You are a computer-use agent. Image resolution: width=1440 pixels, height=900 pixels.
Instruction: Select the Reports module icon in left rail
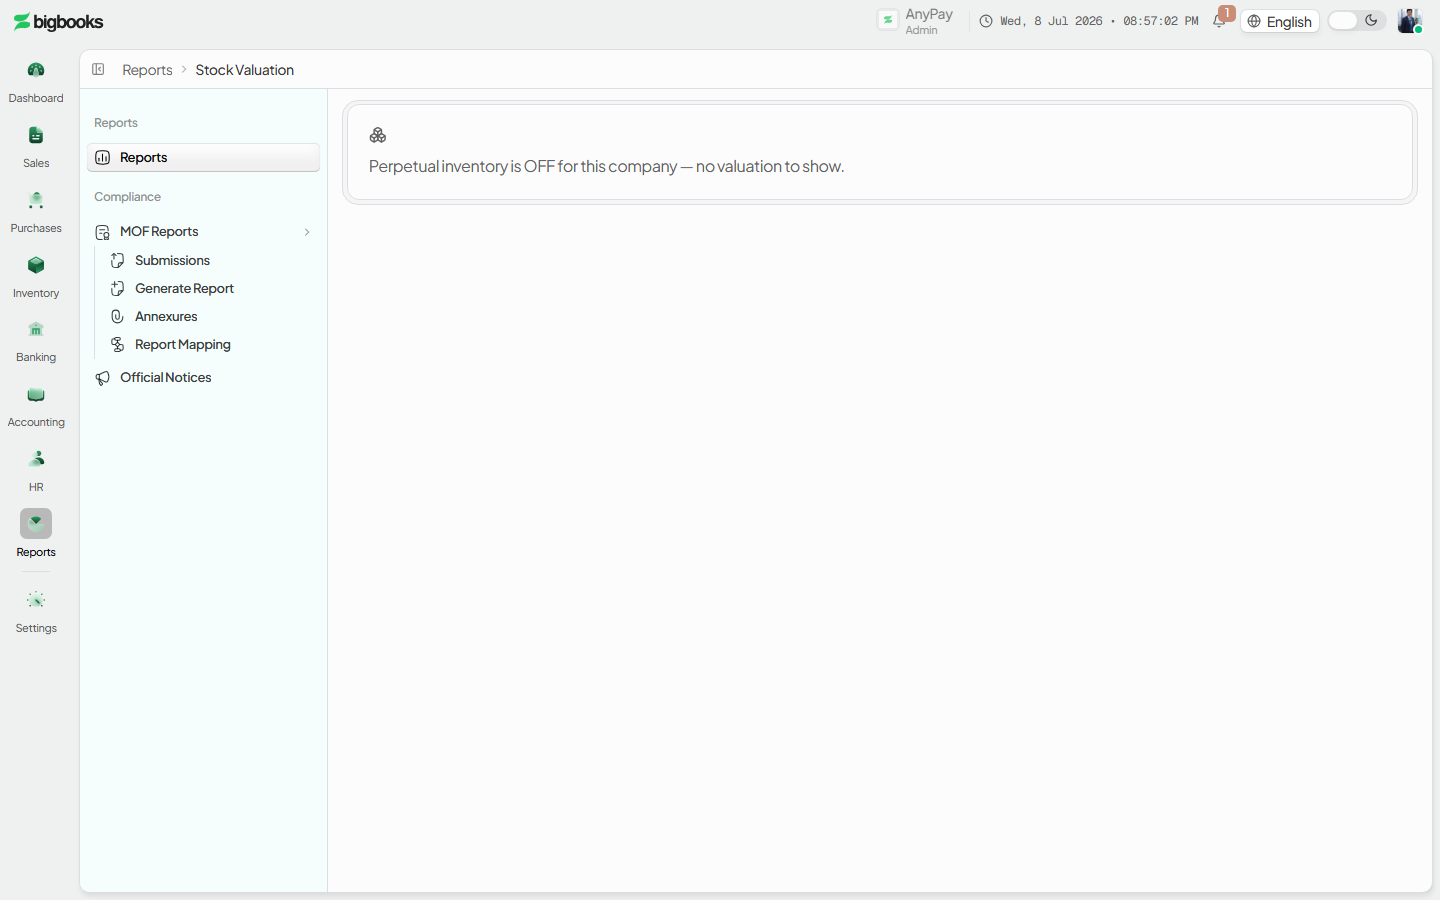tap(36, 523)
